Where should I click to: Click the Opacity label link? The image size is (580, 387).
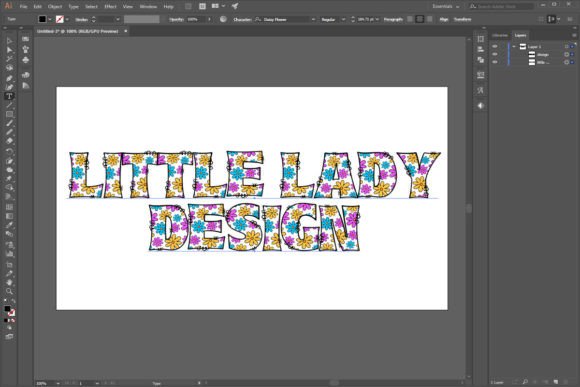[176, 19]
